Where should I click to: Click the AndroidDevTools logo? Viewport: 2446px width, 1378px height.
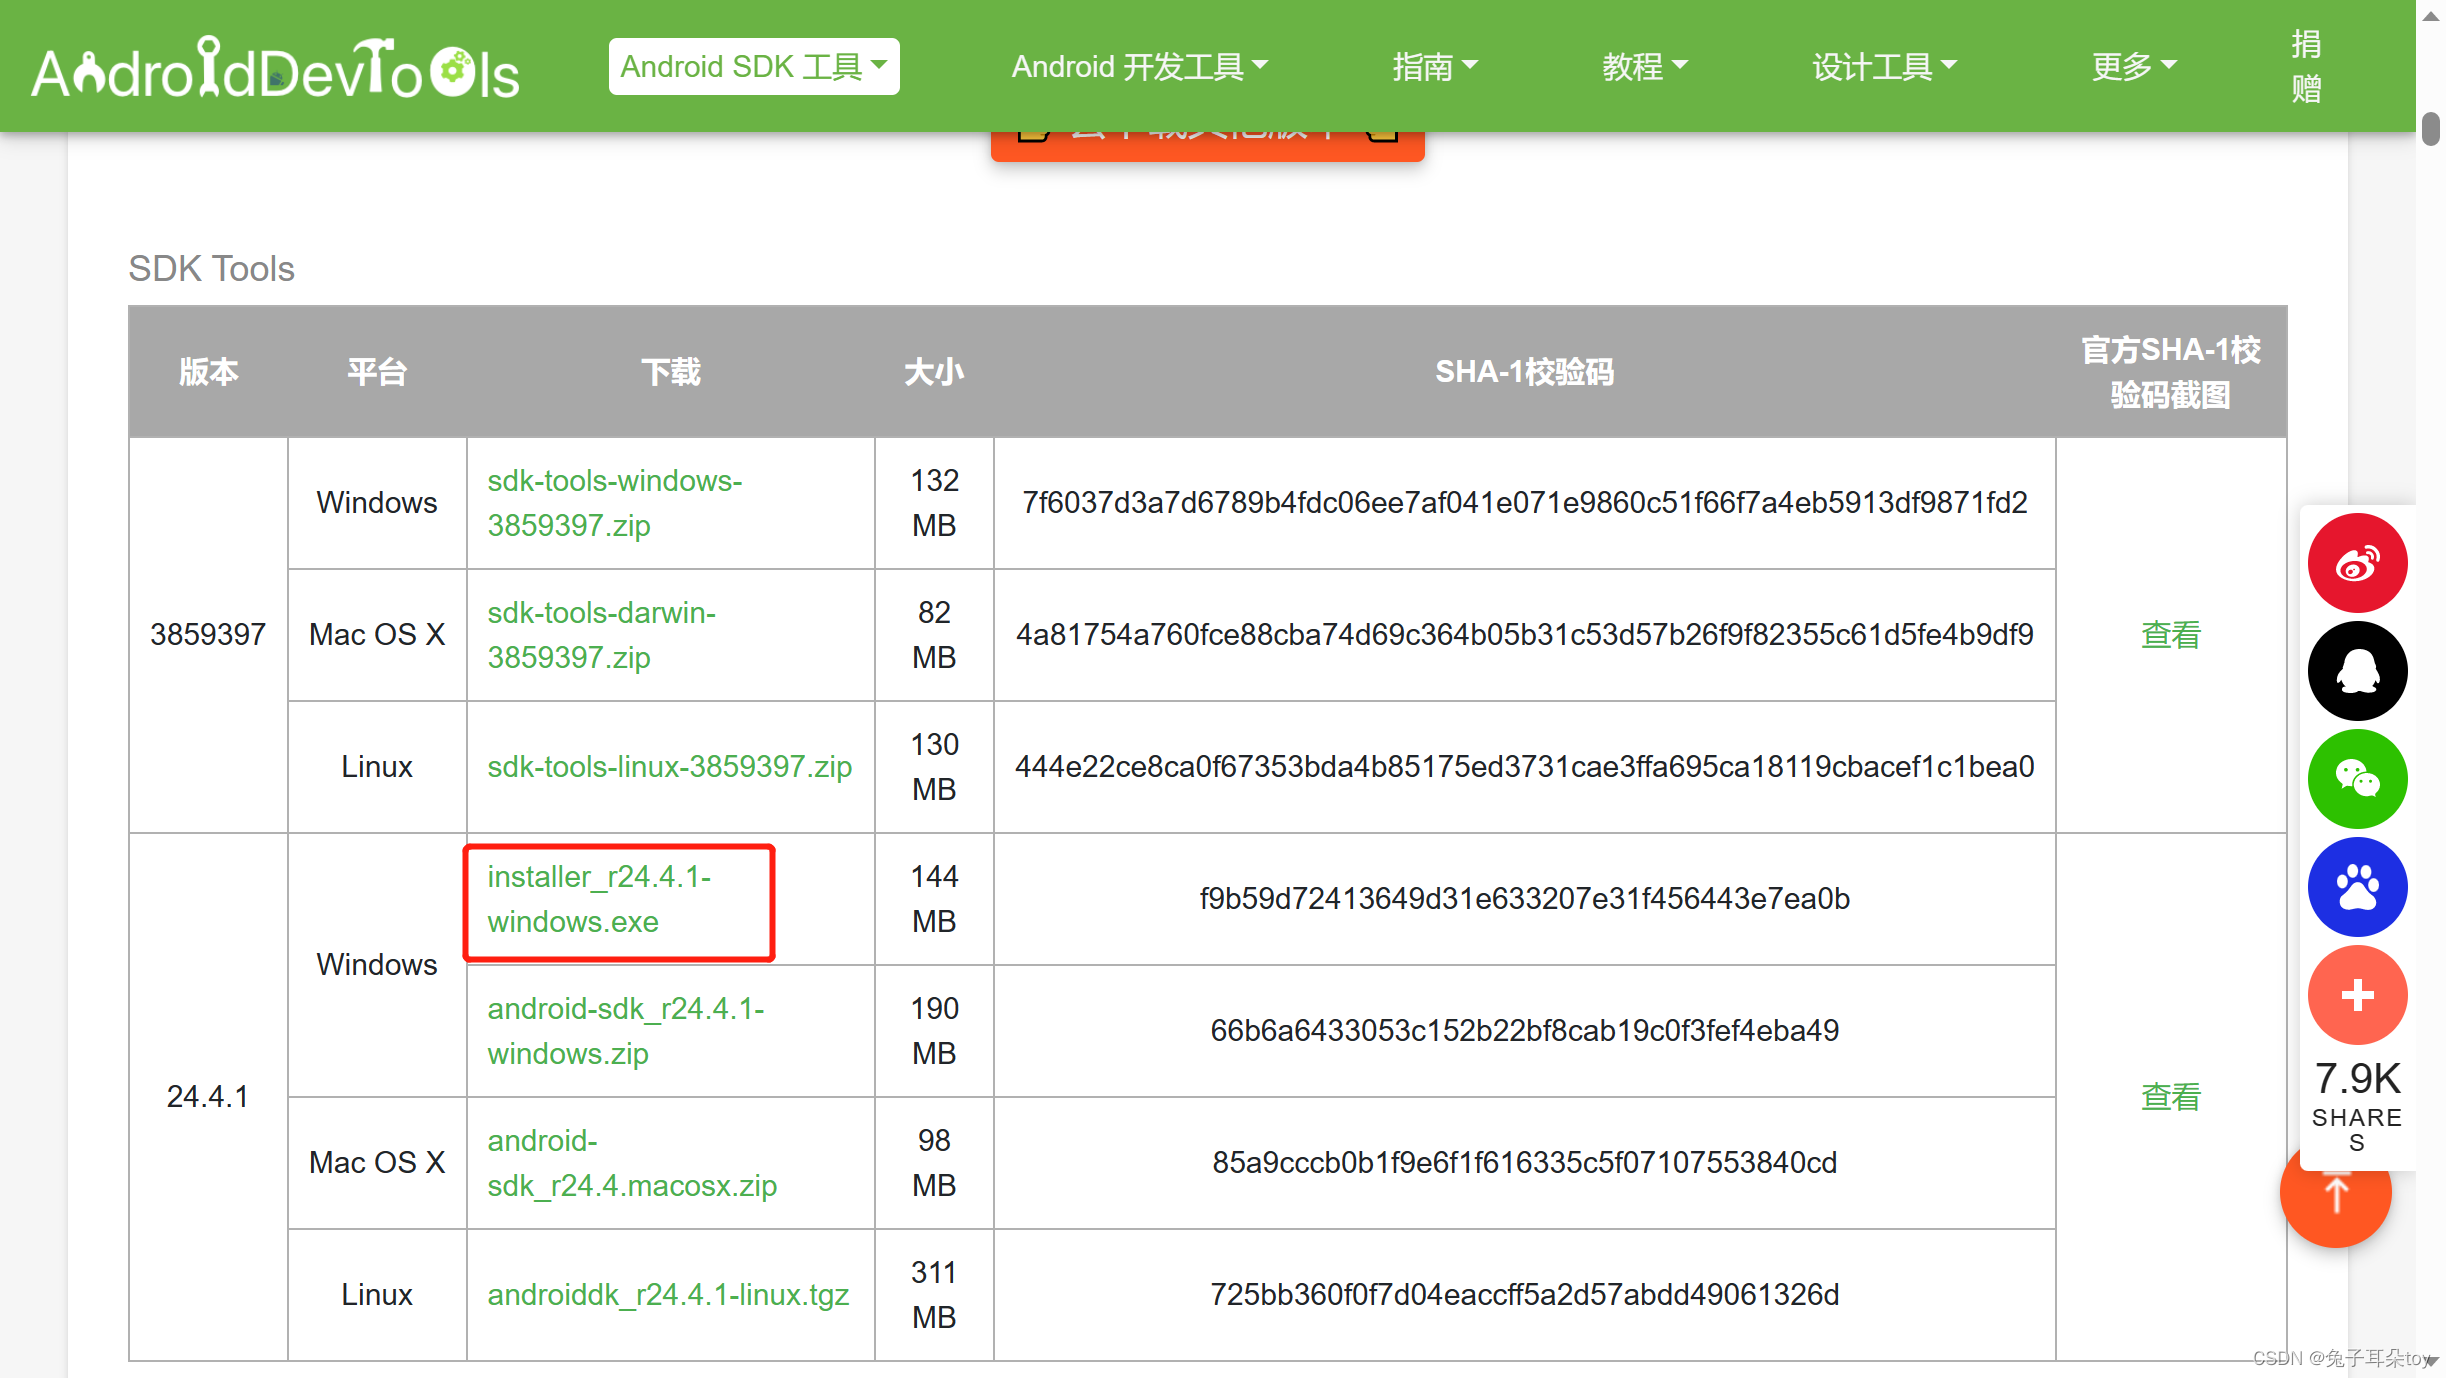point(276,69)
